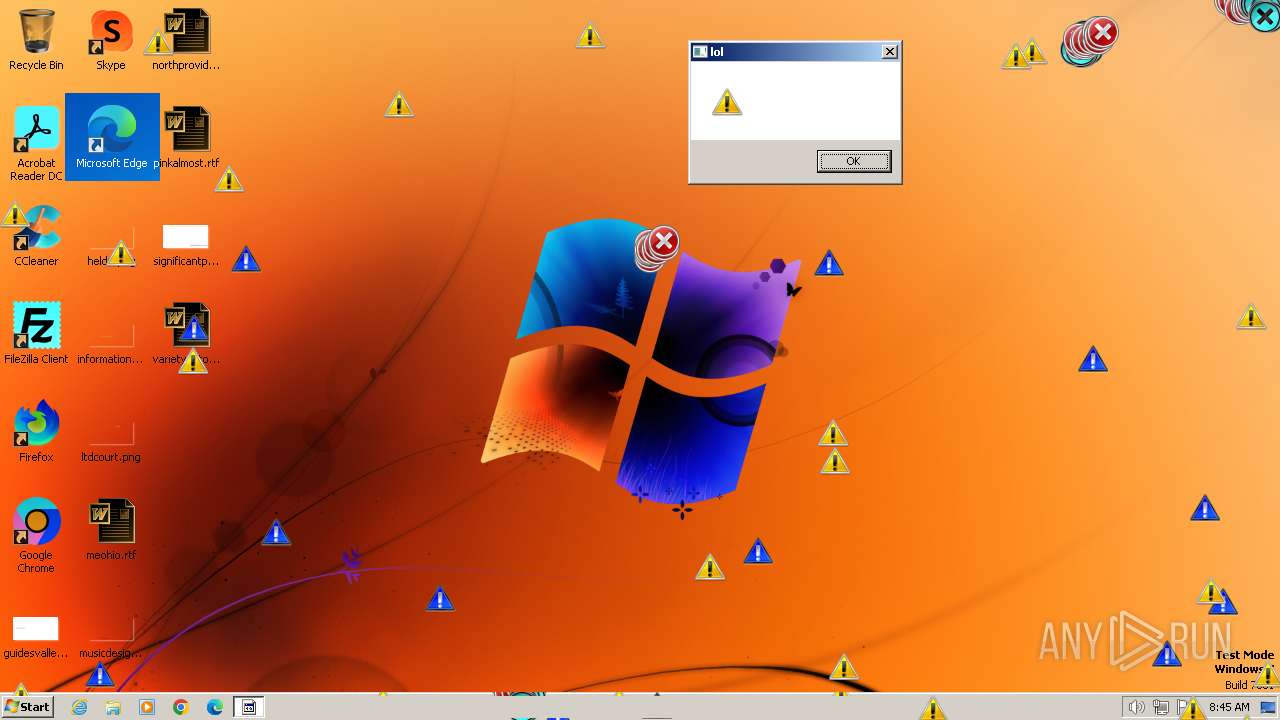Image resolution: width=1280 pixels, height=720 pixels.
Task: Open Windows Explorer from the taskbar
Action: [x=113, y=707]
